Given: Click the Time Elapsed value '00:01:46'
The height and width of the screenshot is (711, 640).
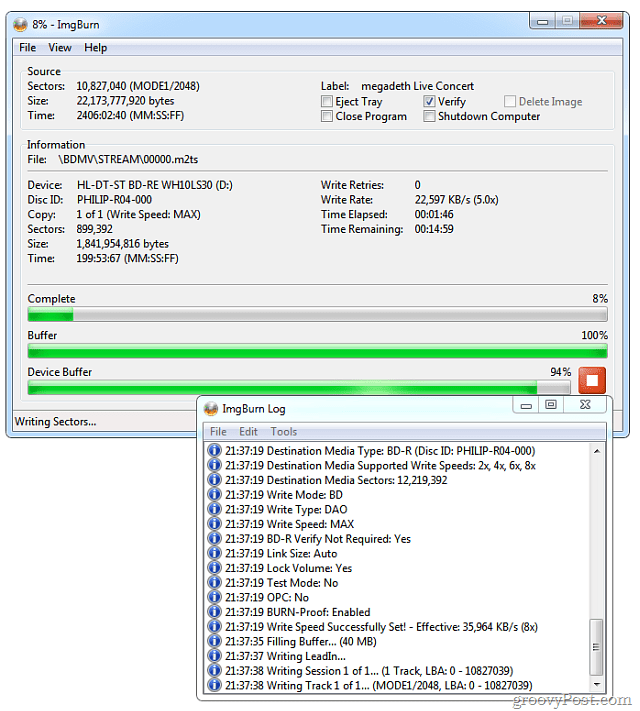Looking at the screenshot, I should coord(434,214).
